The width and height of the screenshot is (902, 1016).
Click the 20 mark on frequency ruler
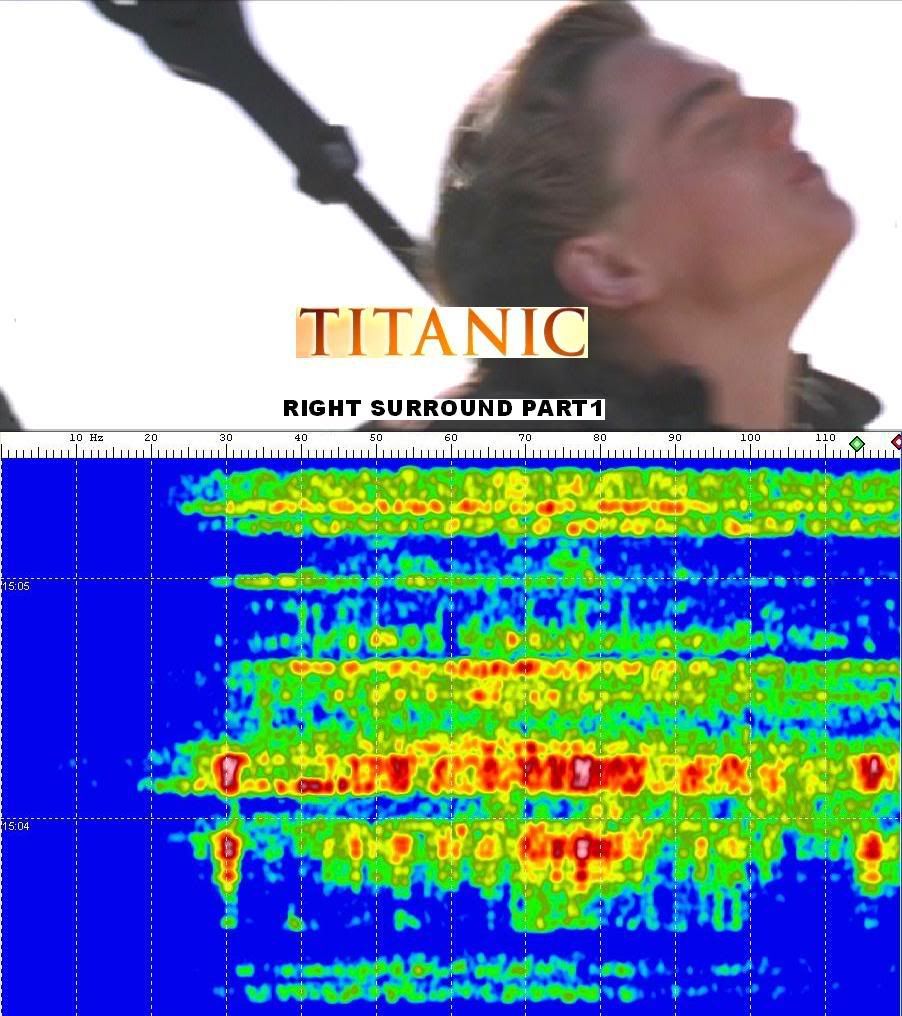pos(151,438)
